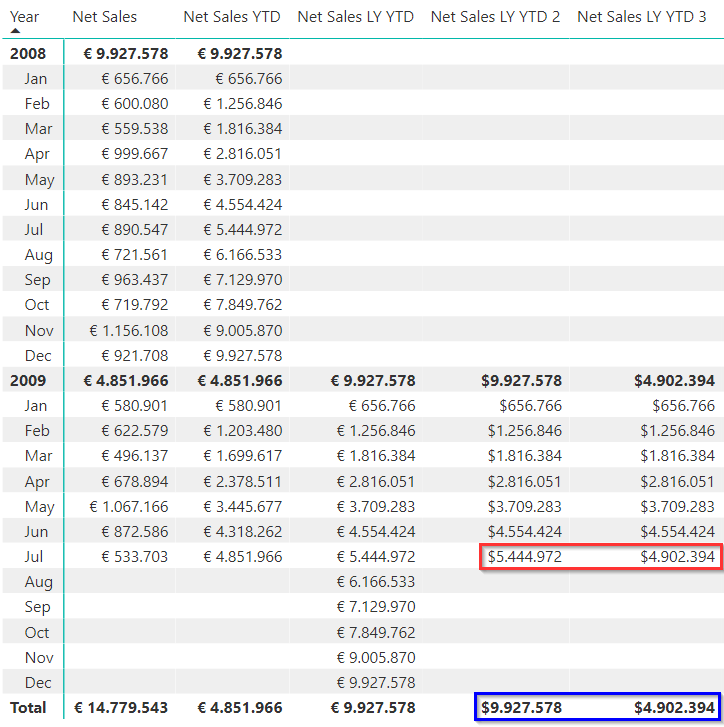
Task: Click the Net Sales LY YTD 2 header
Action: pos(495,16)
